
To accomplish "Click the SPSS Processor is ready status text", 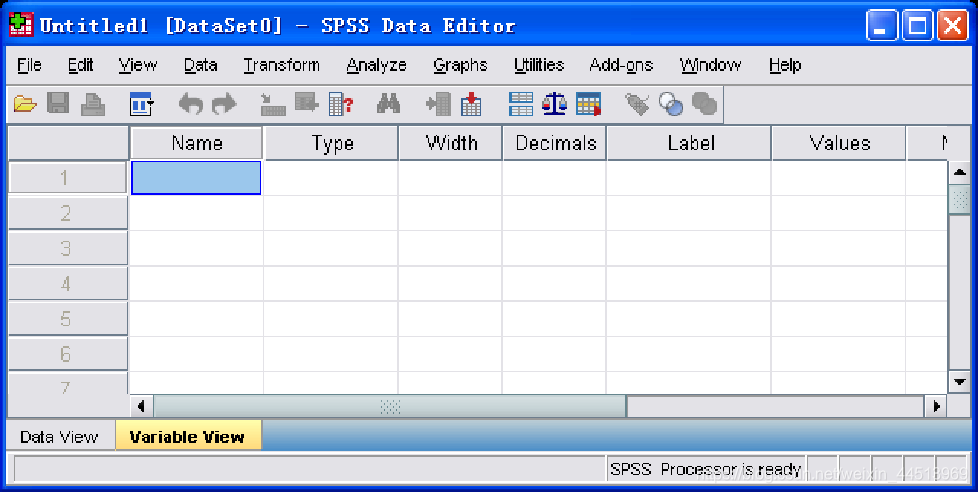I will (705, 469).
